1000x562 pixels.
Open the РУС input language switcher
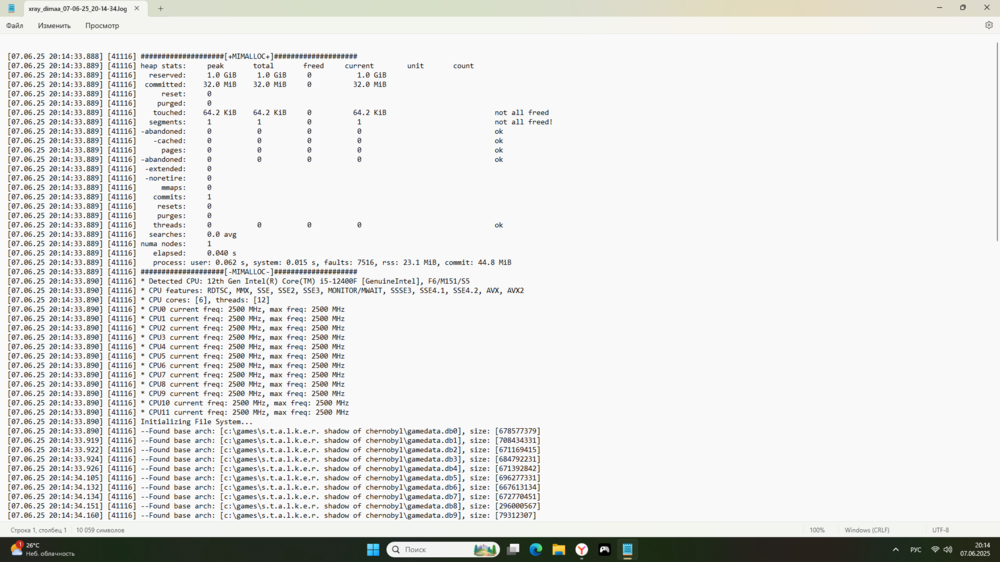pos(915,549)
